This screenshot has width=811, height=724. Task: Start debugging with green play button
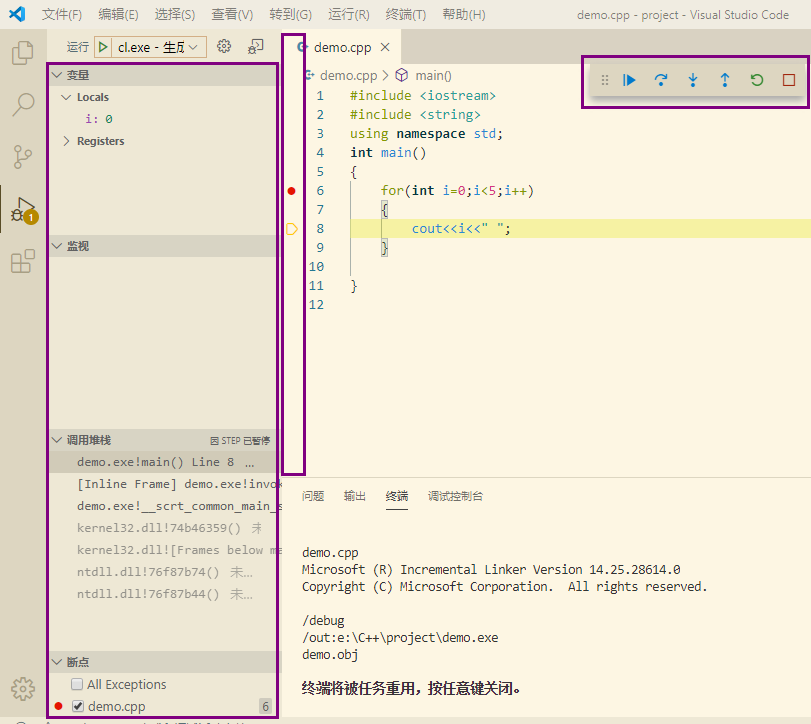[x=103, y=47]
